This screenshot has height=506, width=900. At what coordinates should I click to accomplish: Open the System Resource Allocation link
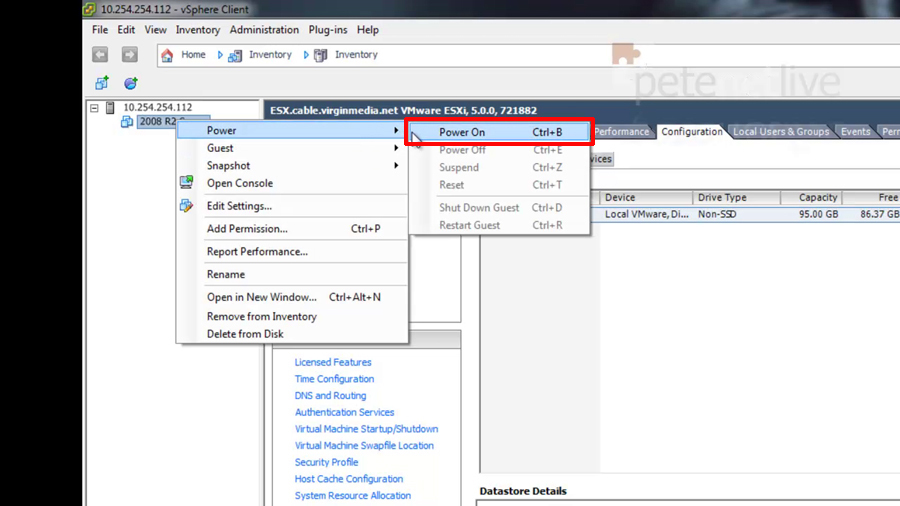click(x=352, y=495)
